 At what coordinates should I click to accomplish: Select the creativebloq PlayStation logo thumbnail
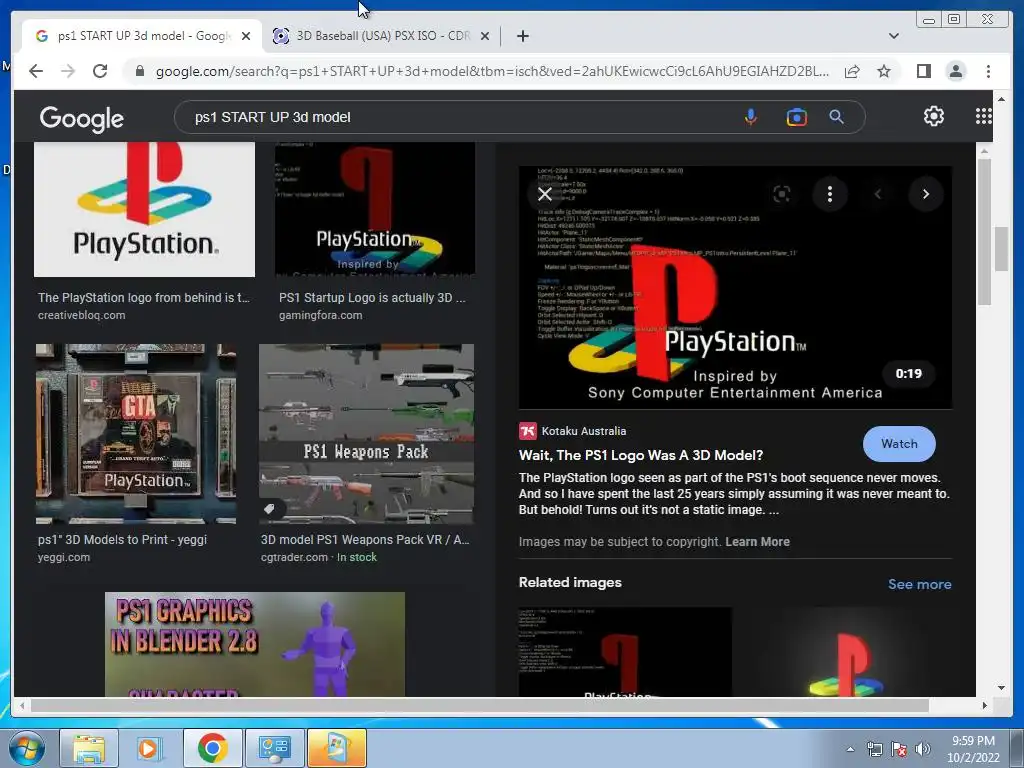(144, 209)
